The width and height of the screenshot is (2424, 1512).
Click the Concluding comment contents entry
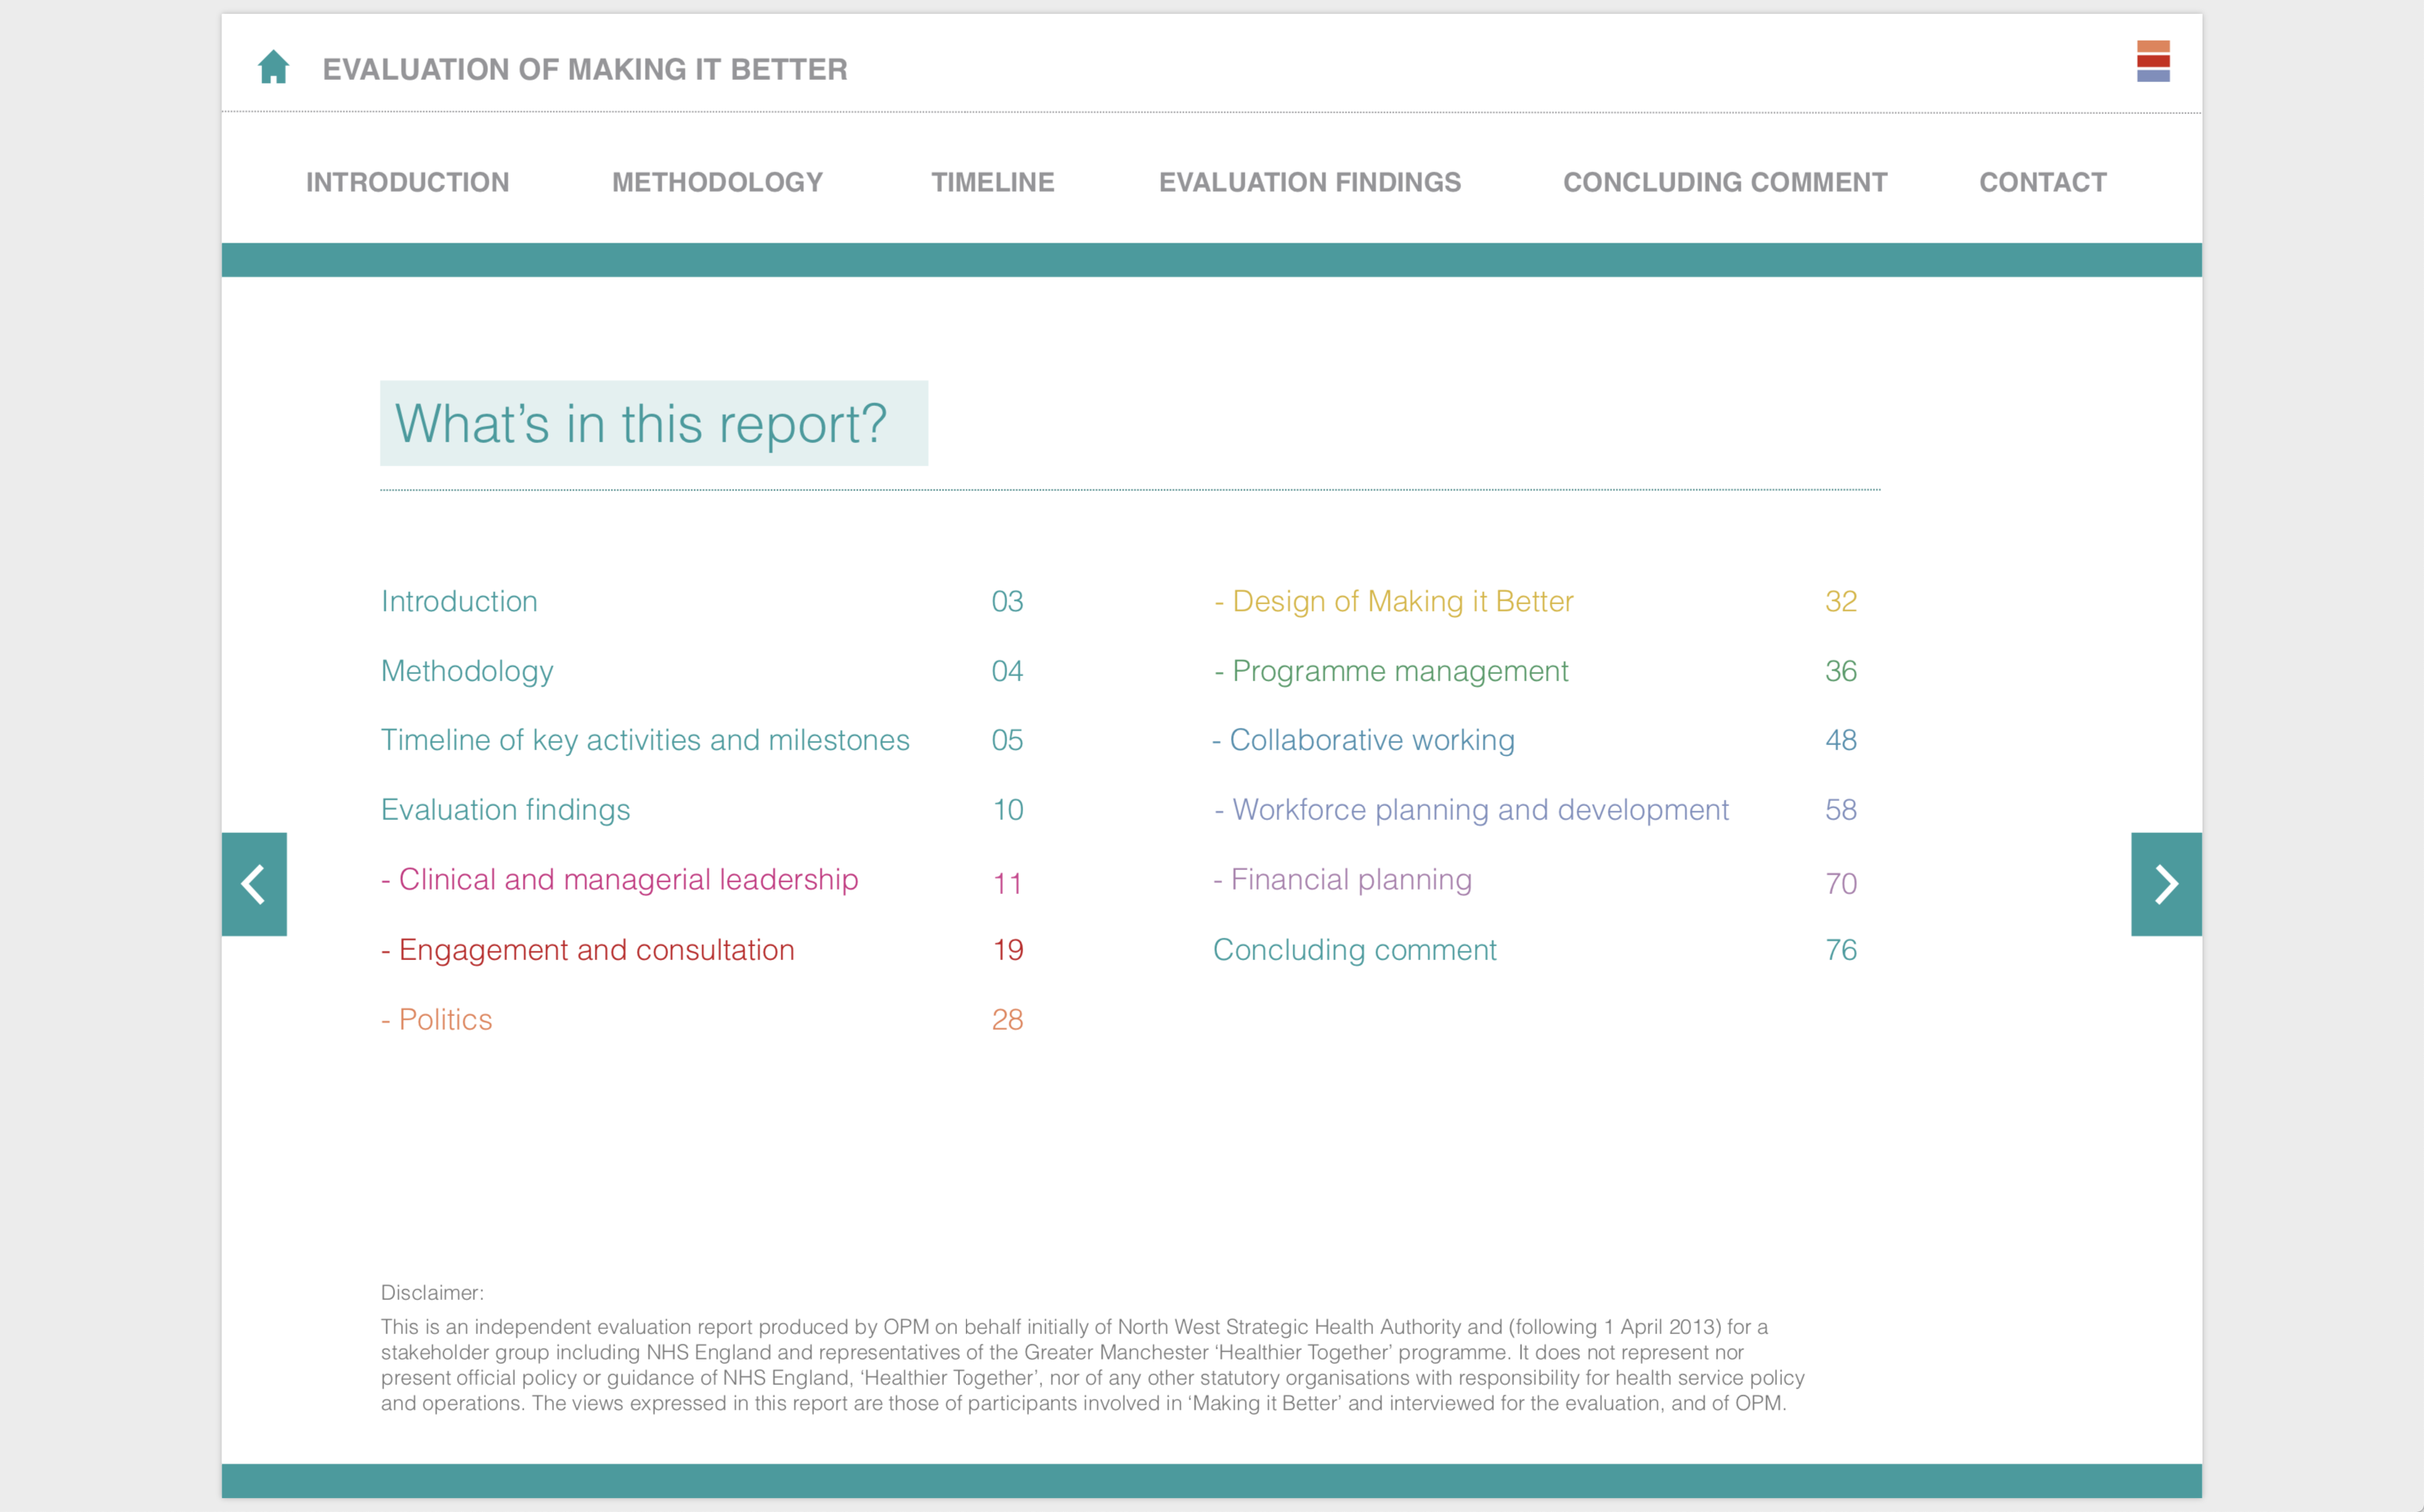pos(1354,950)
